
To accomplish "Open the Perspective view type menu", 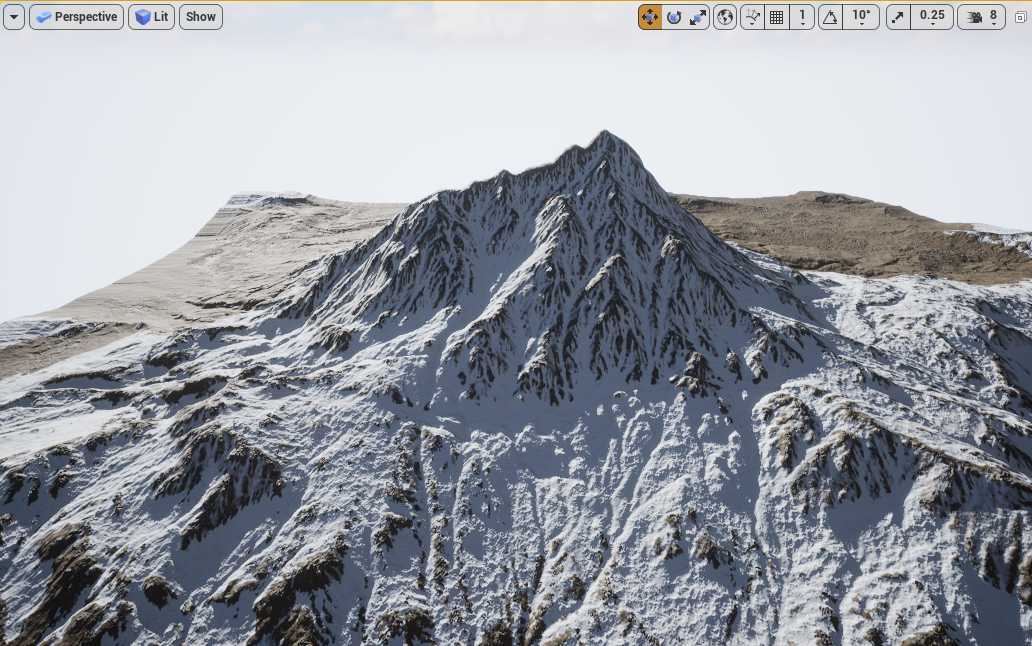I will (77, 17).
